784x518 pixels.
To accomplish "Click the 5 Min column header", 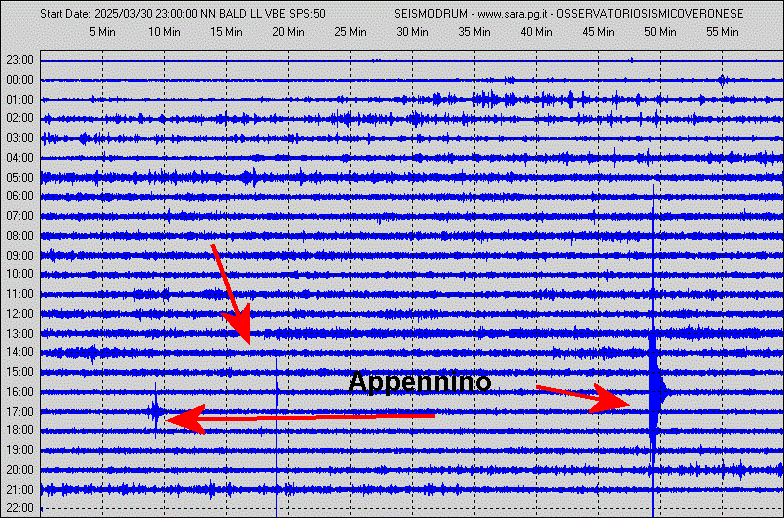I will point(102,32).
